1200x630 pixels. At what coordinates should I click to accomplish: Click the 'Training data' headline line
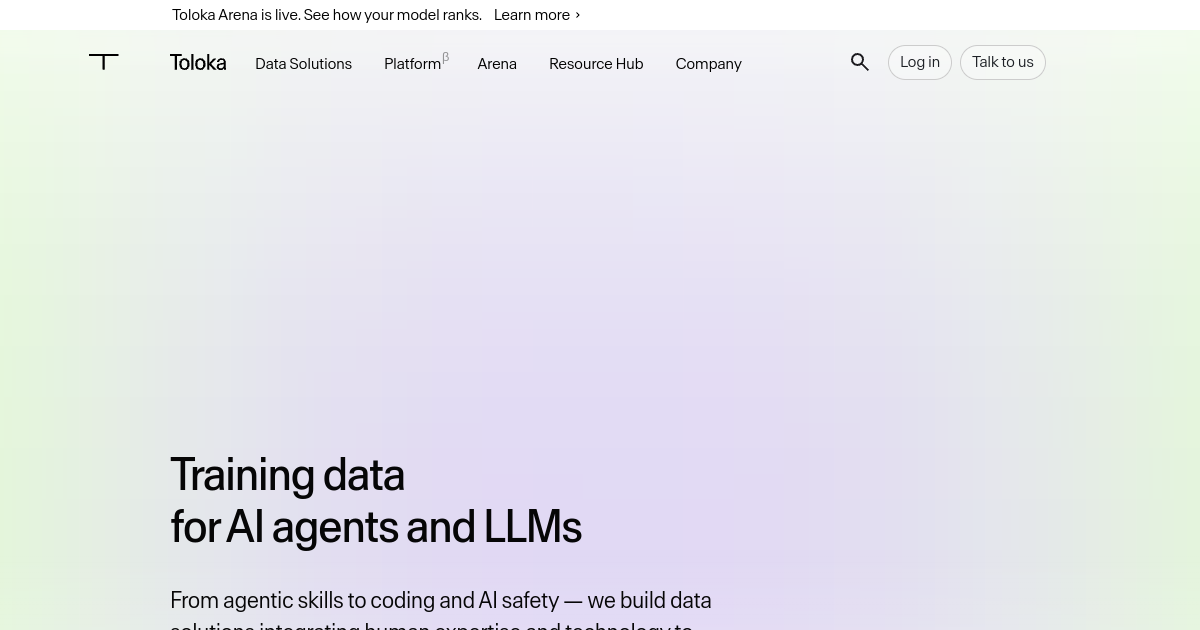pos(288,475)
